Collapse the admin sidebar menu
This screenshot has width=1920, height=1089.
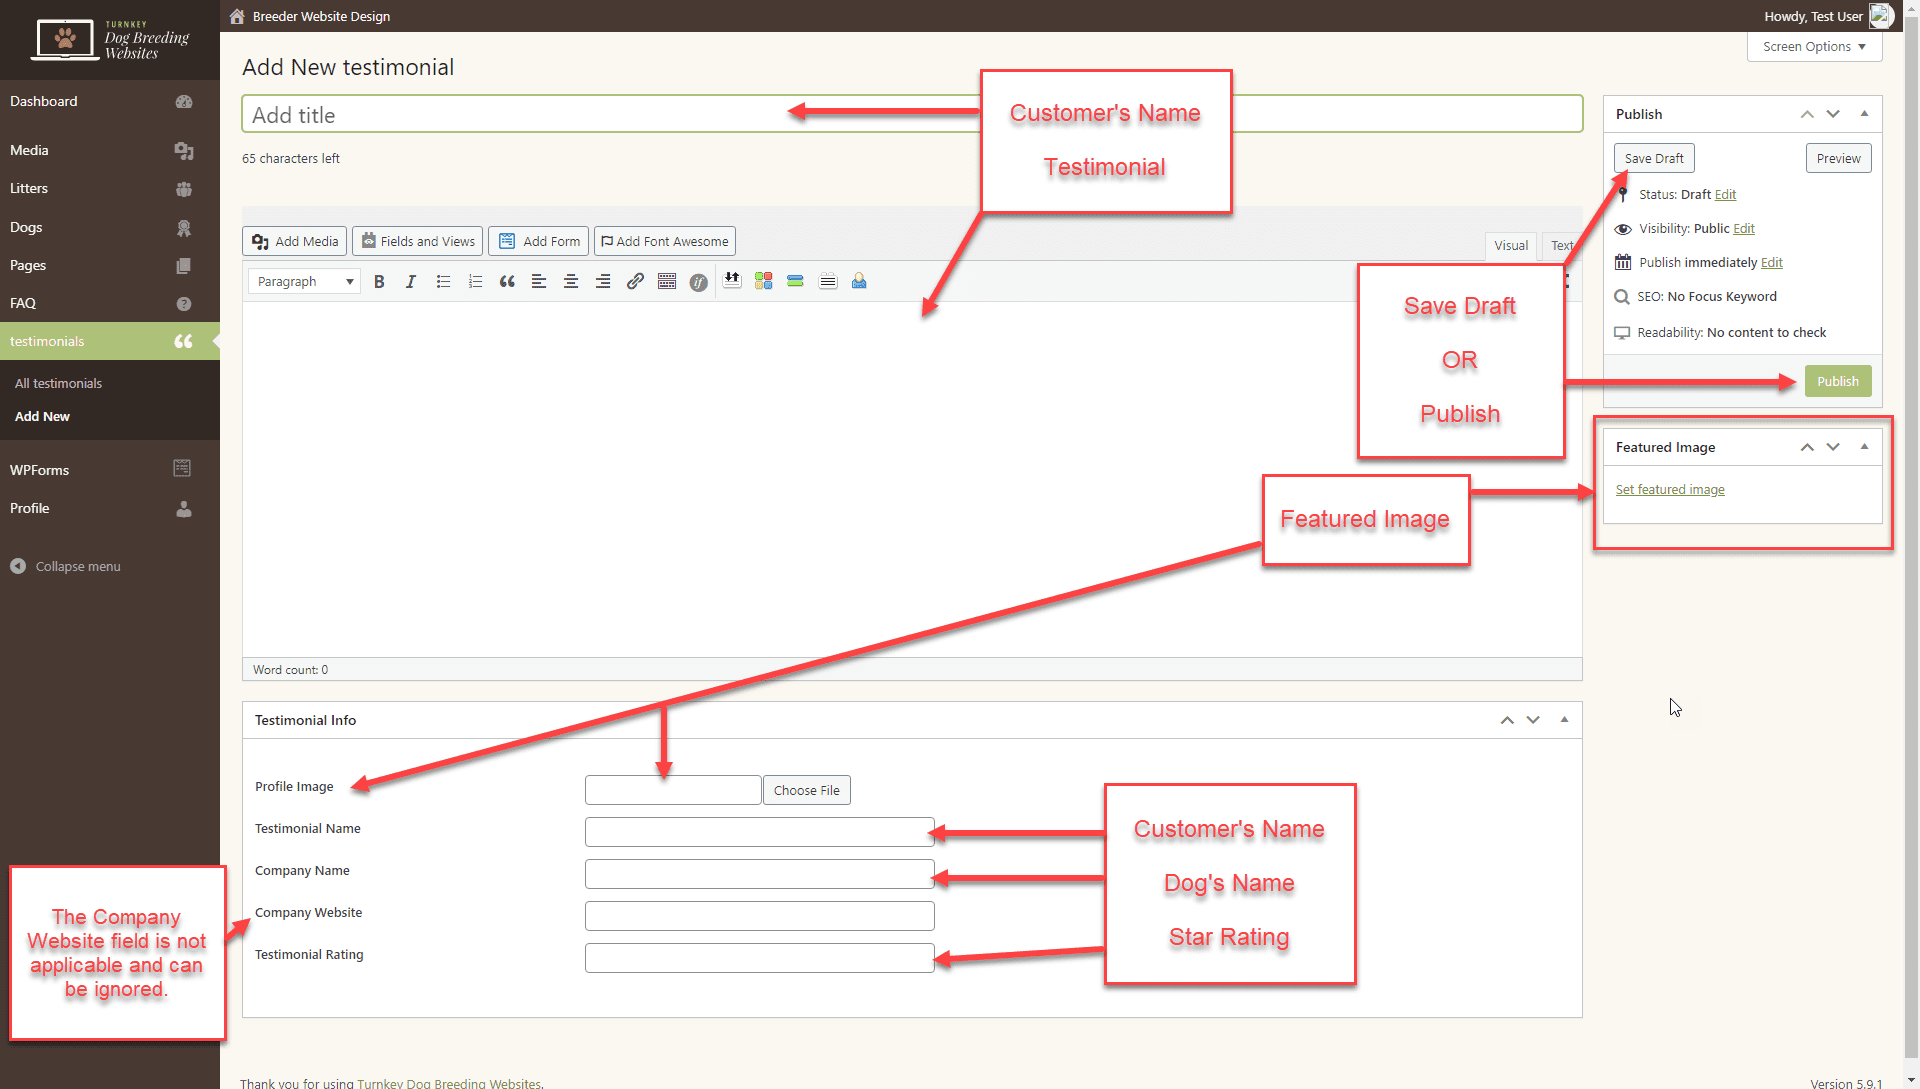[x=66, y=566]
